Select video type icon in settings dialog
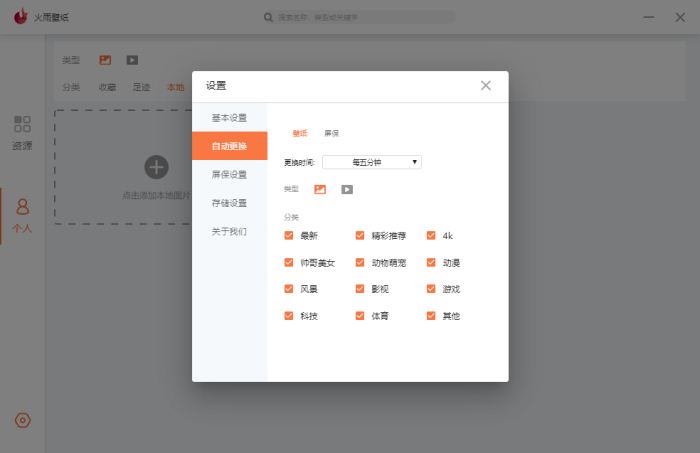 346,189
